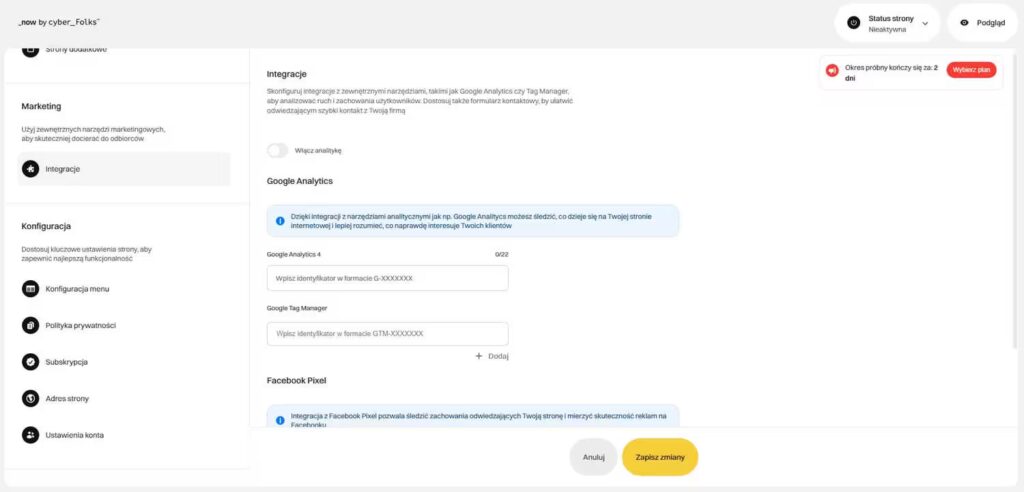Click the Subskrypcja checkmark icon
The height and width of the screenshot is (492, 1024).
(30, 362)
